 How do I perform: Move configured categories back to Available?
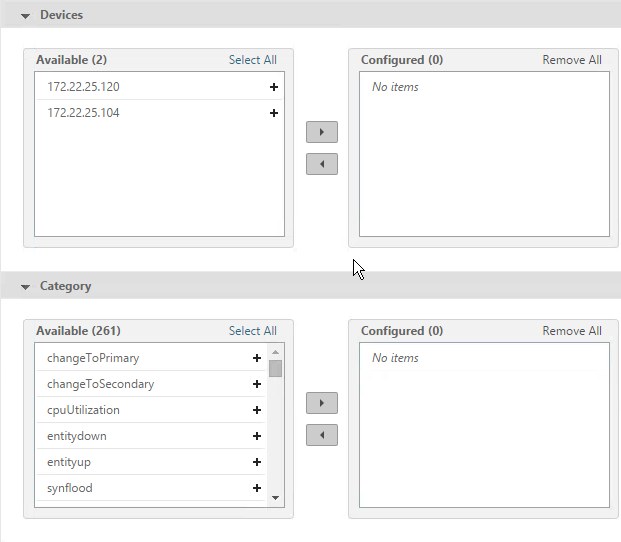[322, 435]
